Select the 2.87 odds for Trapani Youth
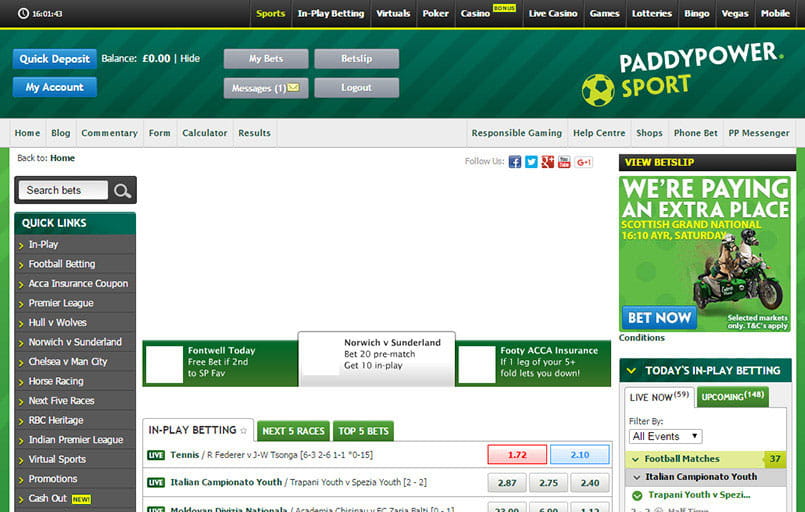 (507, 483)
